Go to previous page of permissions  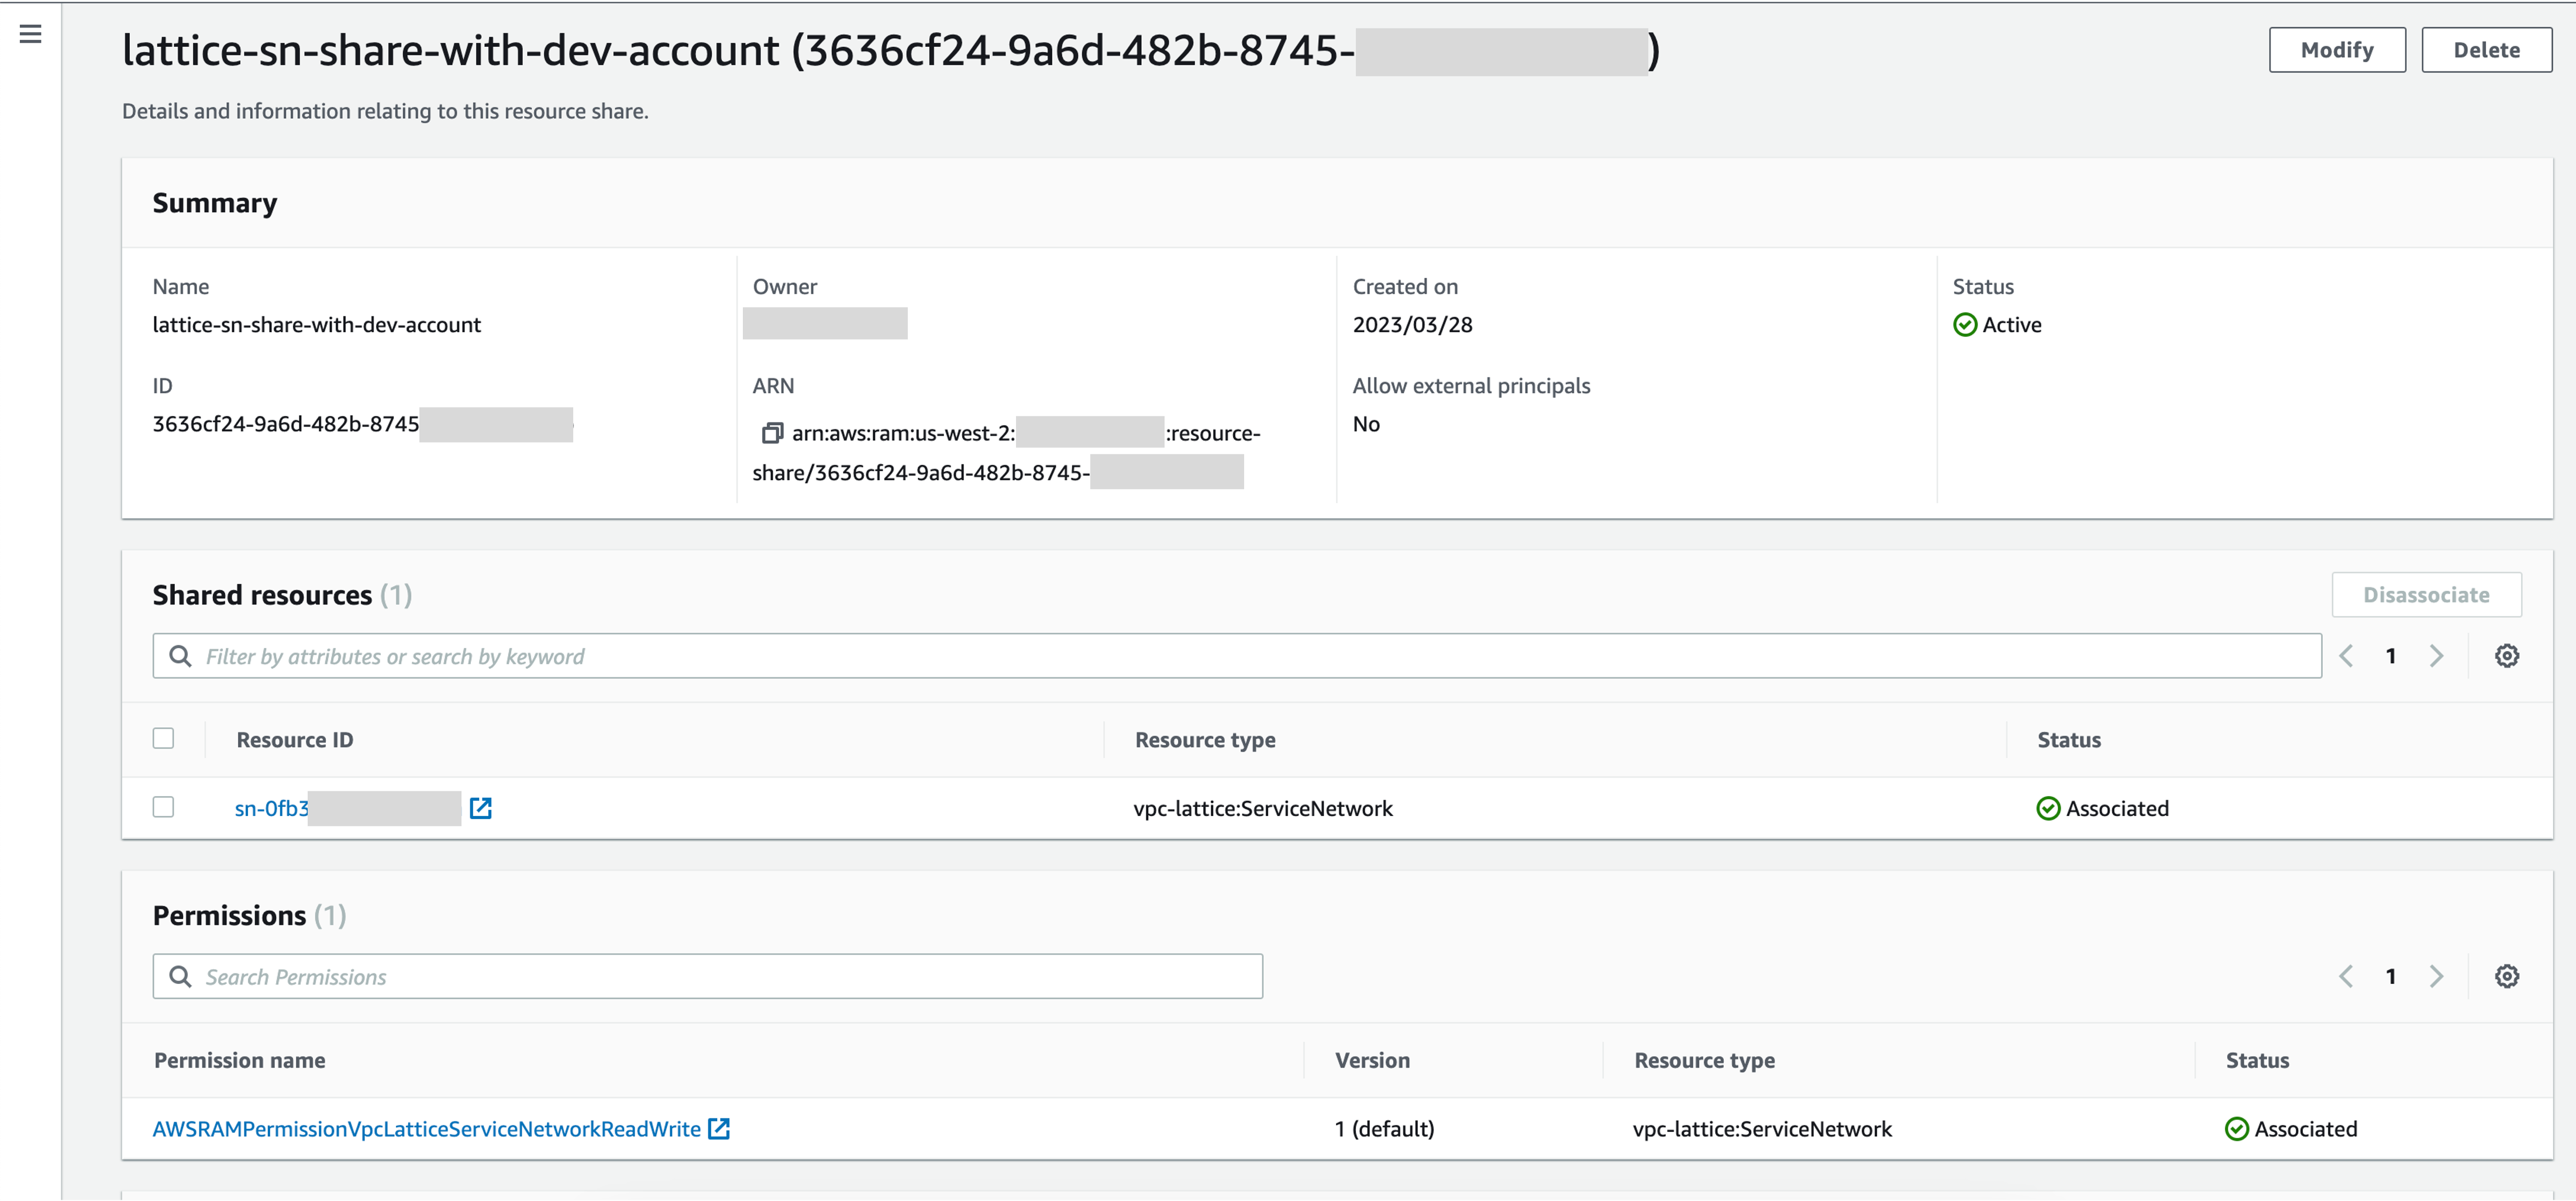(2345, 975)
